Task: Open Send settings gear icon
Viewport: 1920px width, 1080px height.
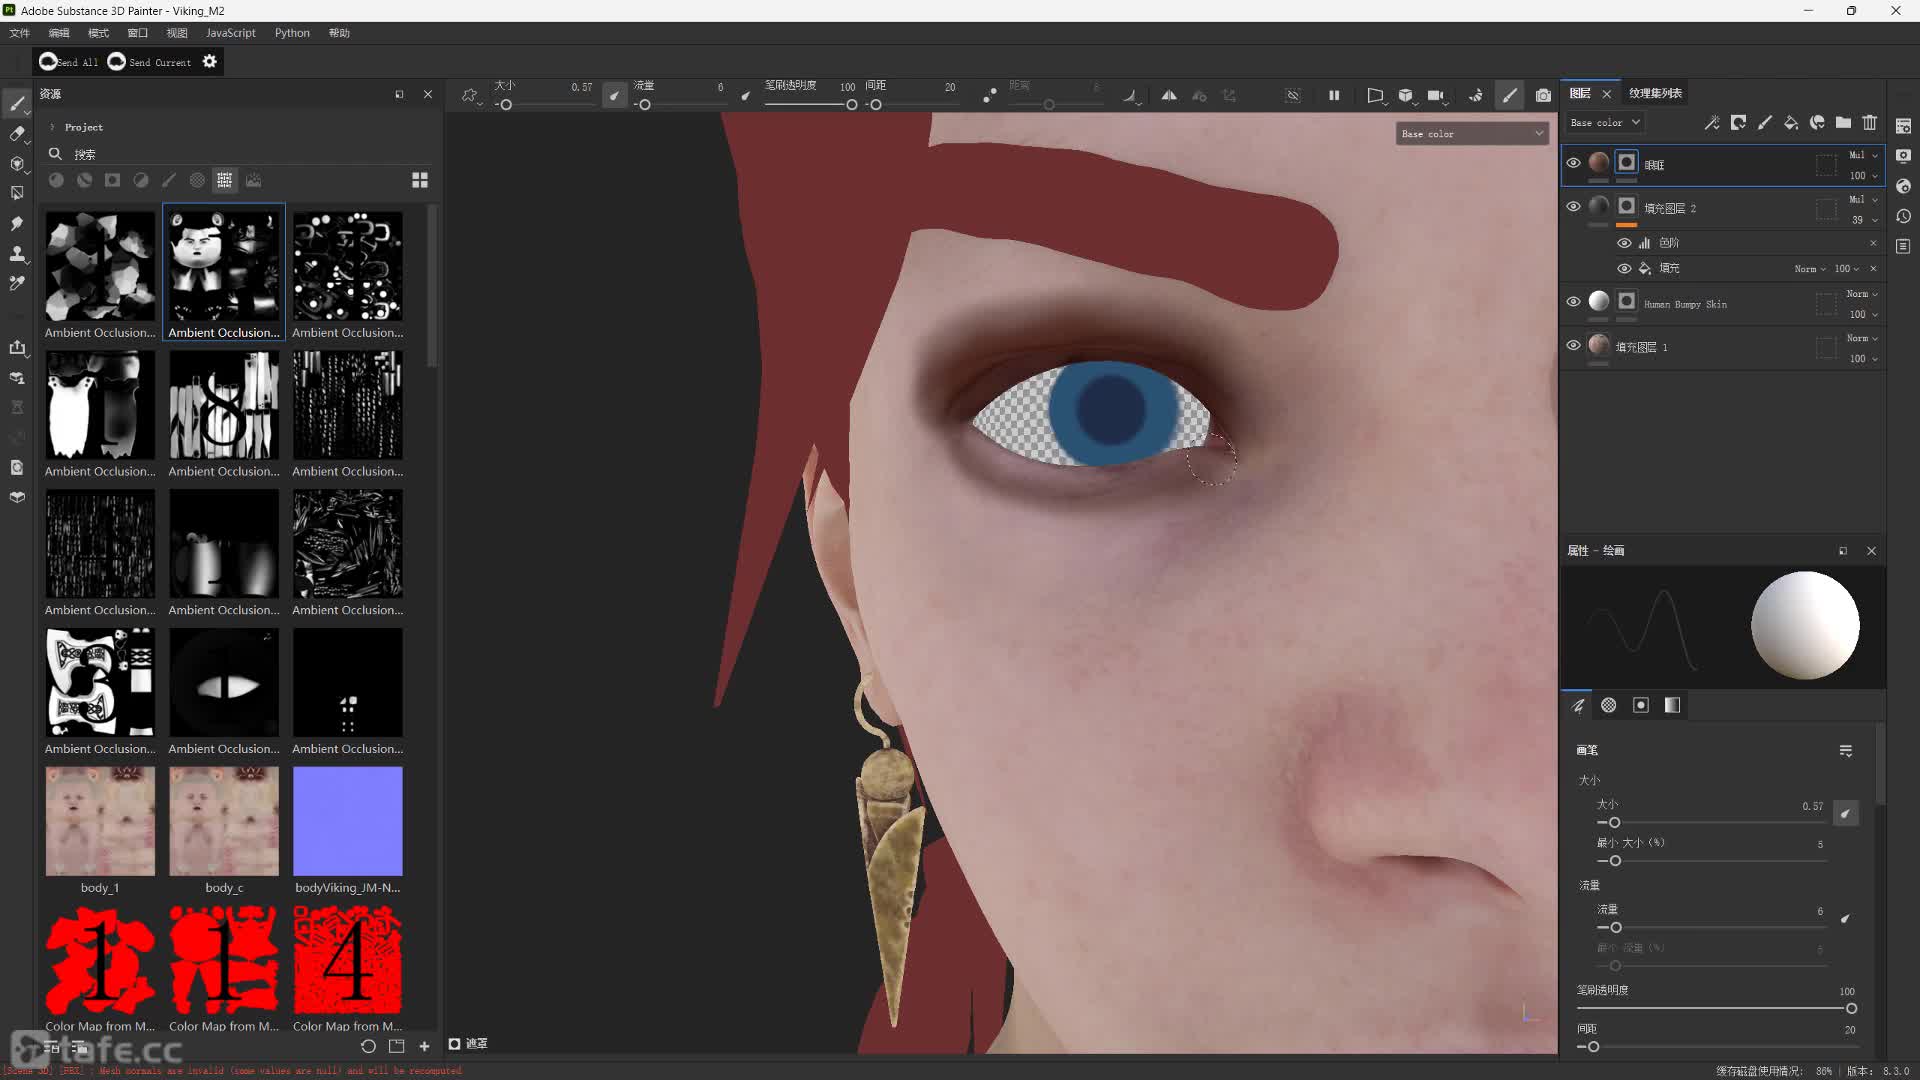Action: pyautogui.click(x=209, y=61)
